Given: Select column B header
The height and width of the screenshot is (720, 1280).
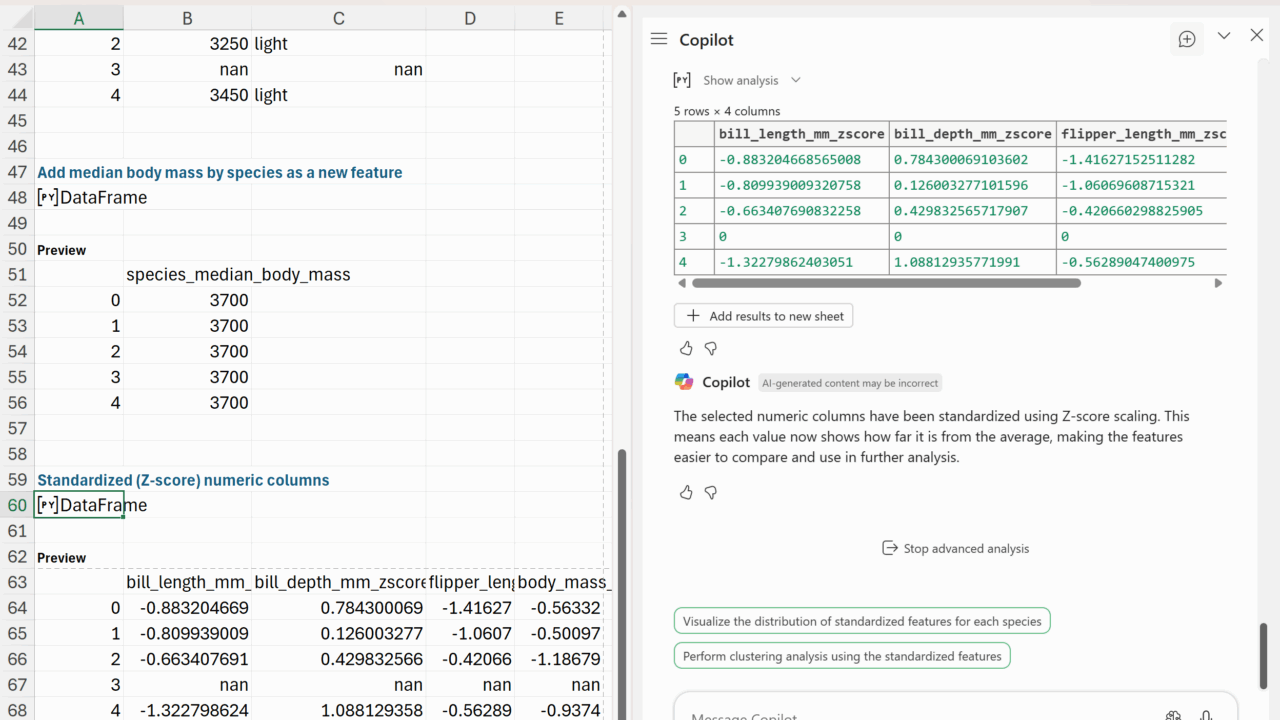Looking at the screenshot, I should pos(187,18).
